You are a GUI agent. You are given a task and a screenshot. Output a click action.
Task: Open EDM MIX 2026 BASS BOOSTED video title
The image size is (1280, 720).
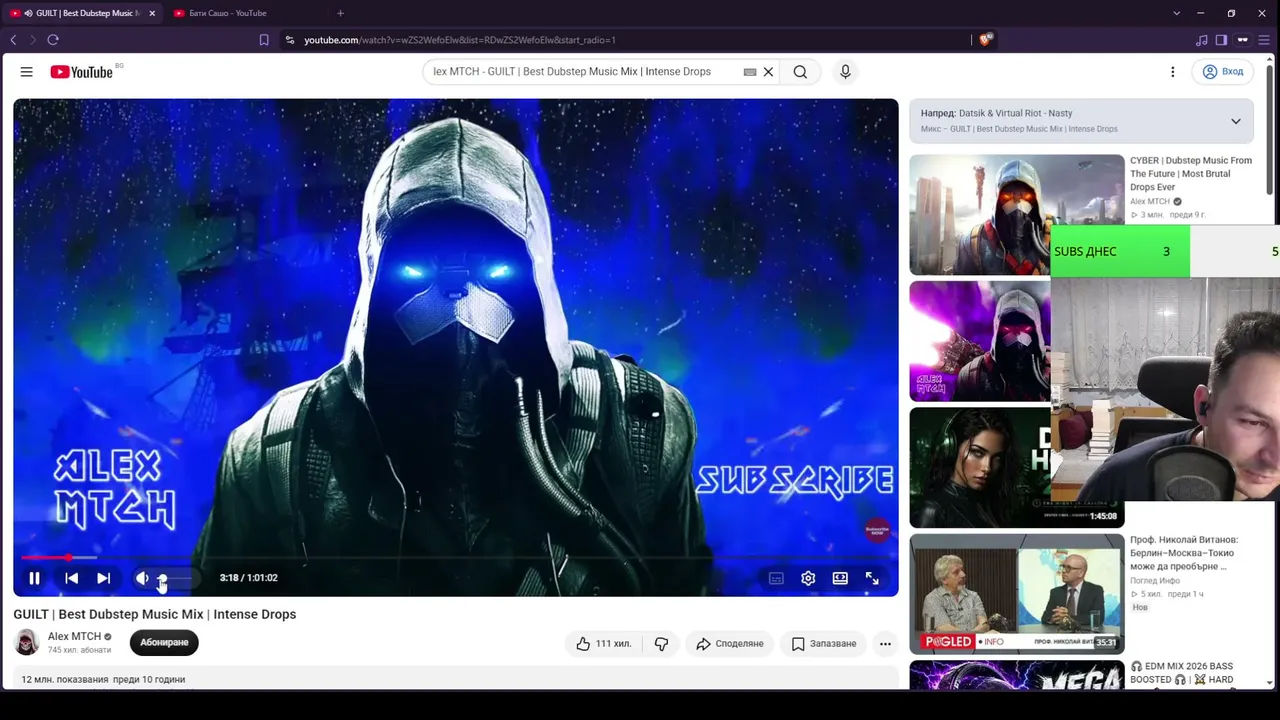(1182, 673)
